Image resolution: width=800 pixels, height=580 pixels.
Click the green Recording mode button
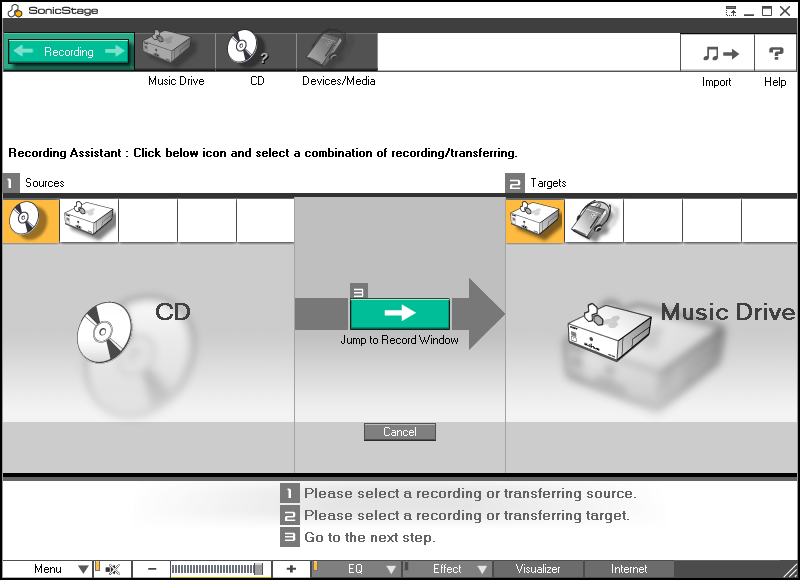68,52
